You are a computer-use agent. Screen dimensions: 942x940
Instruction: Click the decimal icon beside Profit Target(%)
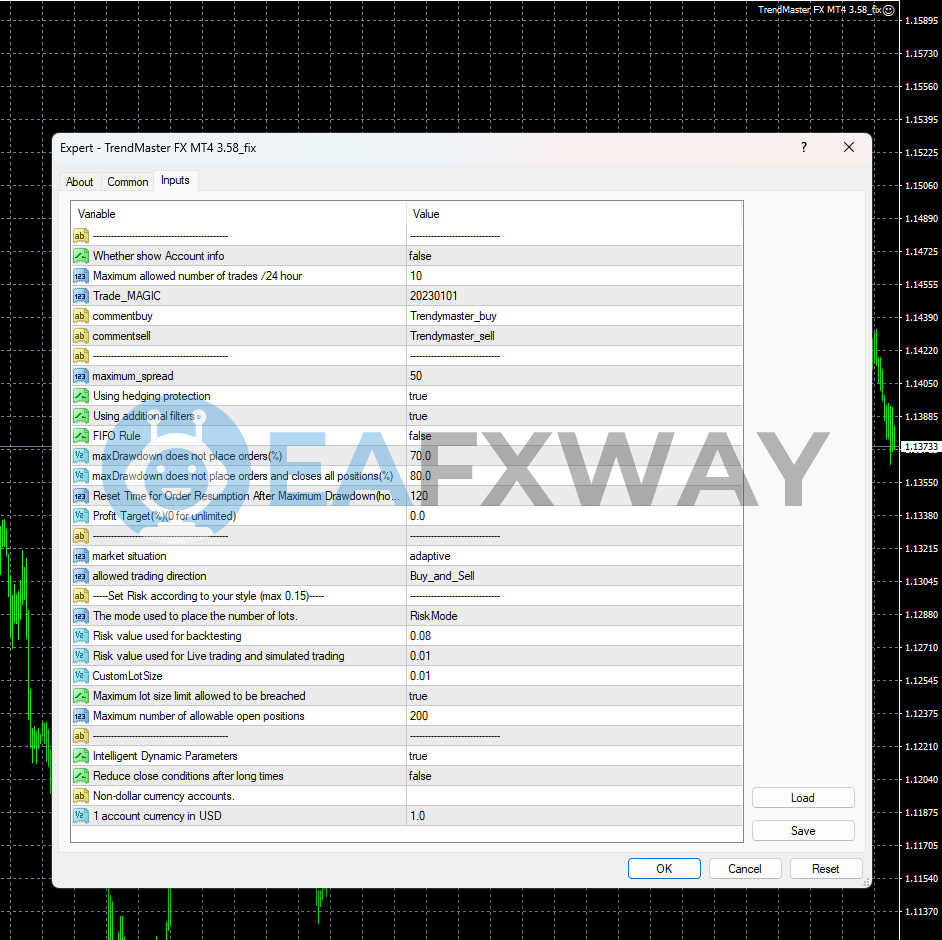(x=81, y=516)
